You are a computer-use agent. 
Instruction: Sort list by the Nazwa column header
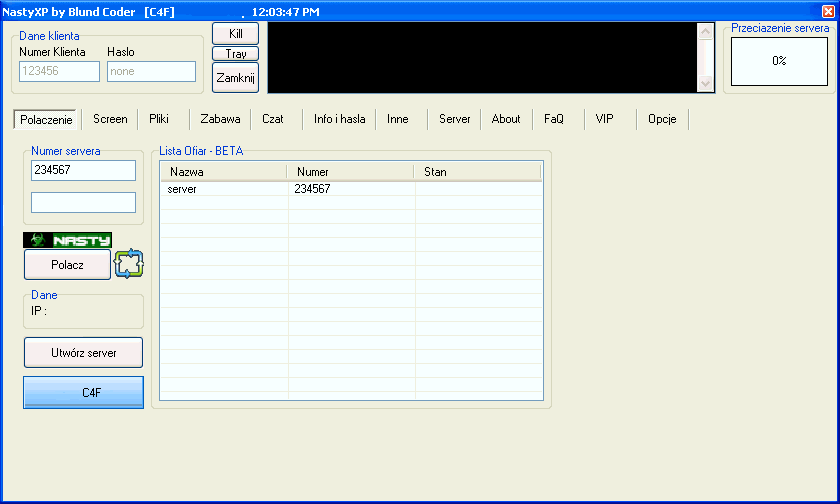click(223, 172)
